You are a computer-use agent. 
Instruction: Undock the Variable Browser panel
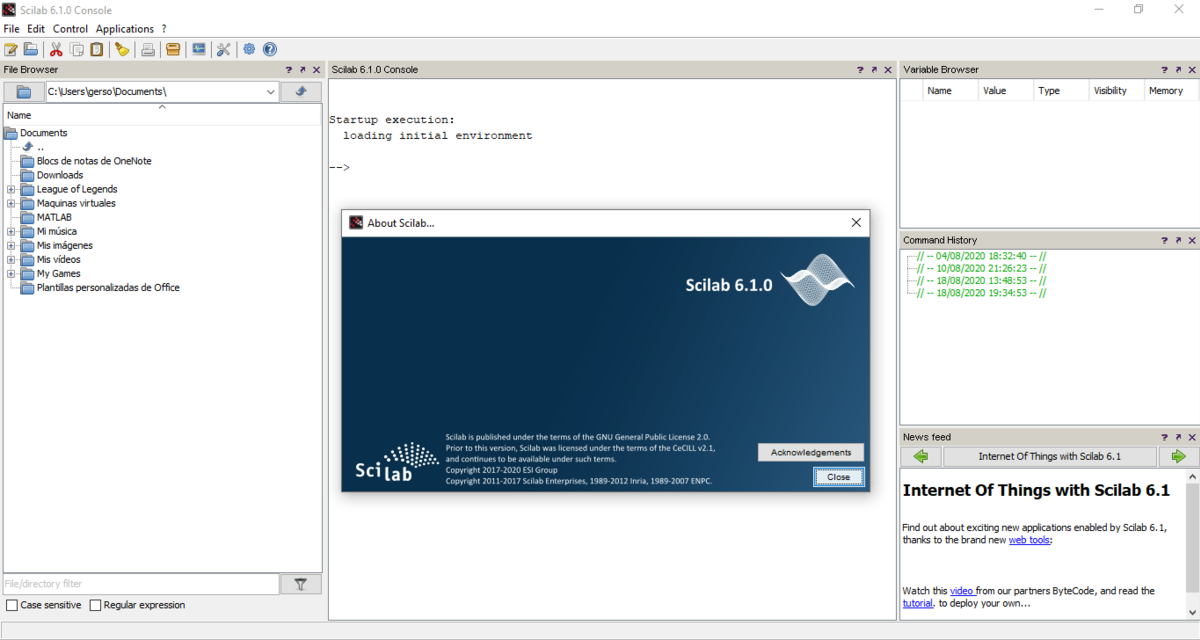[1177, 70]
